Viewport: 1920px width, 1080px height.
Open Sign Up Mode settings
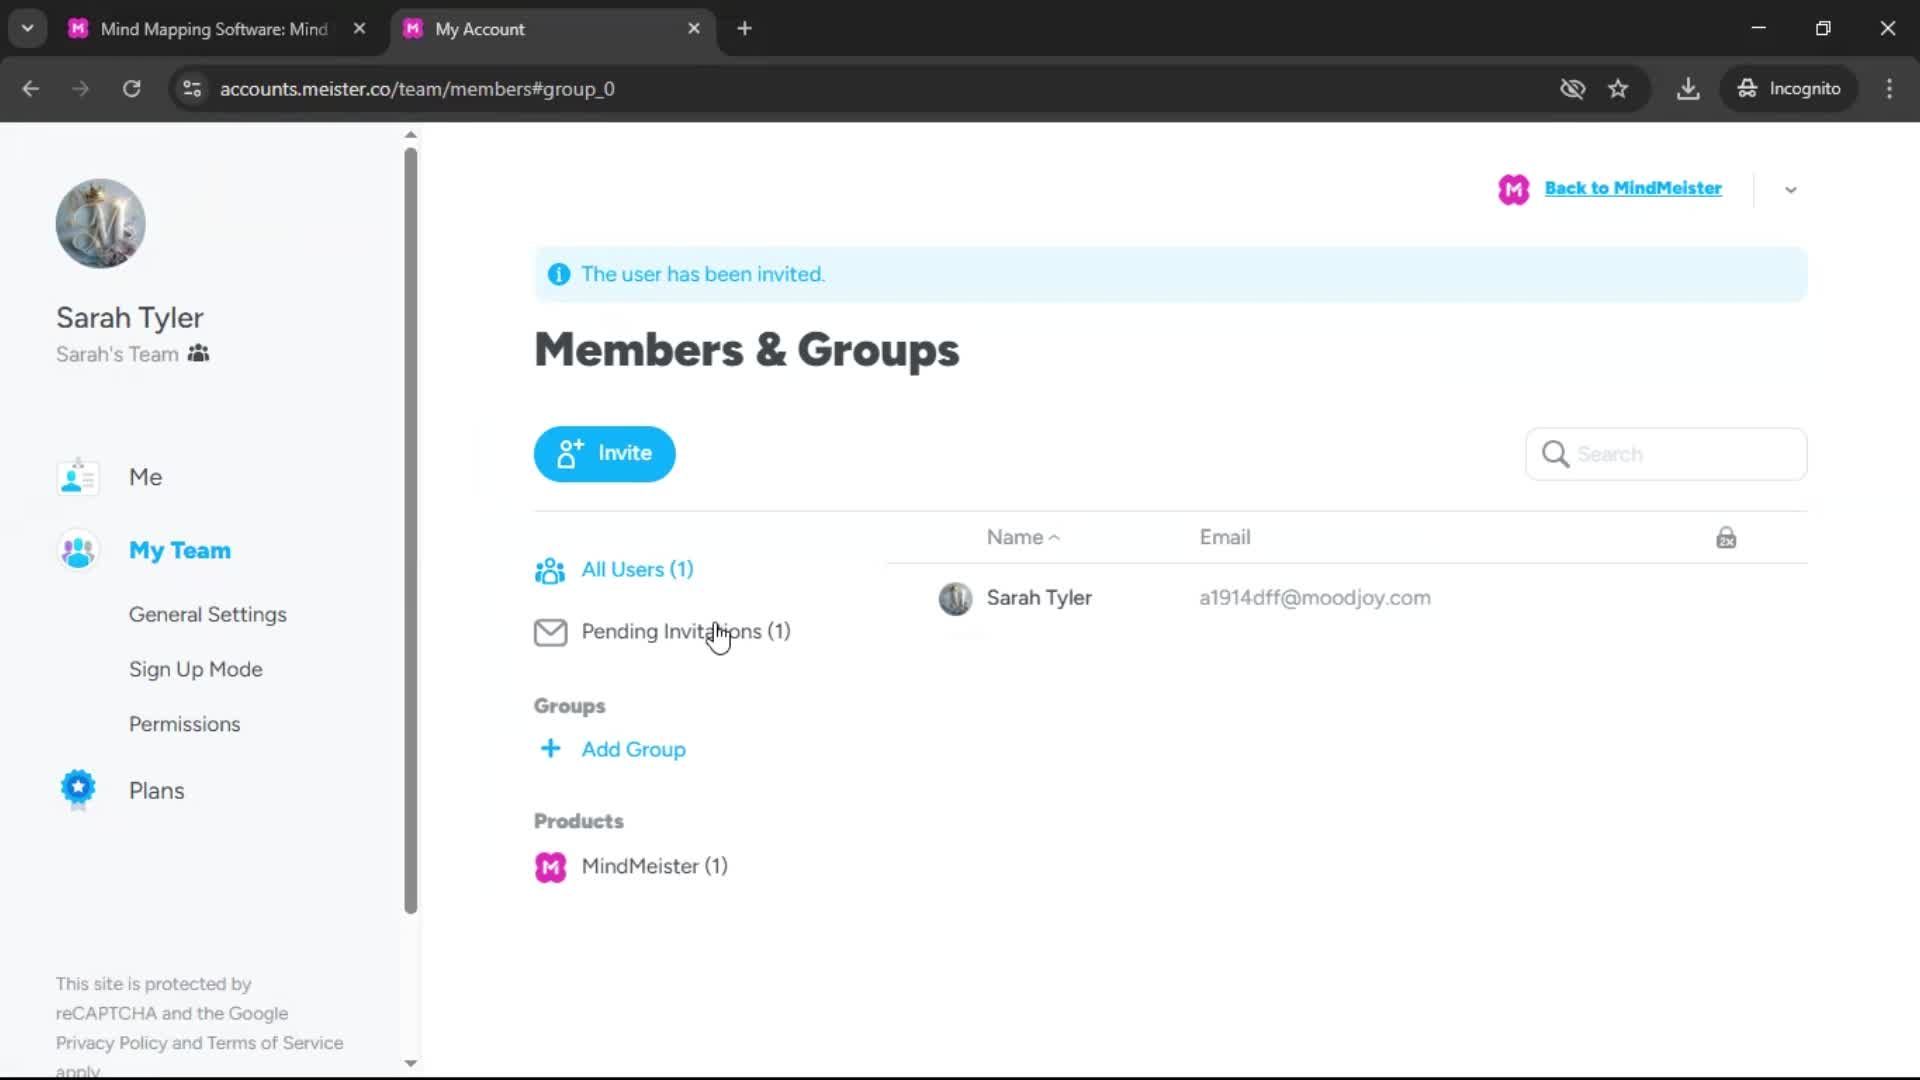pyautogui.click(x=195, y=669)
